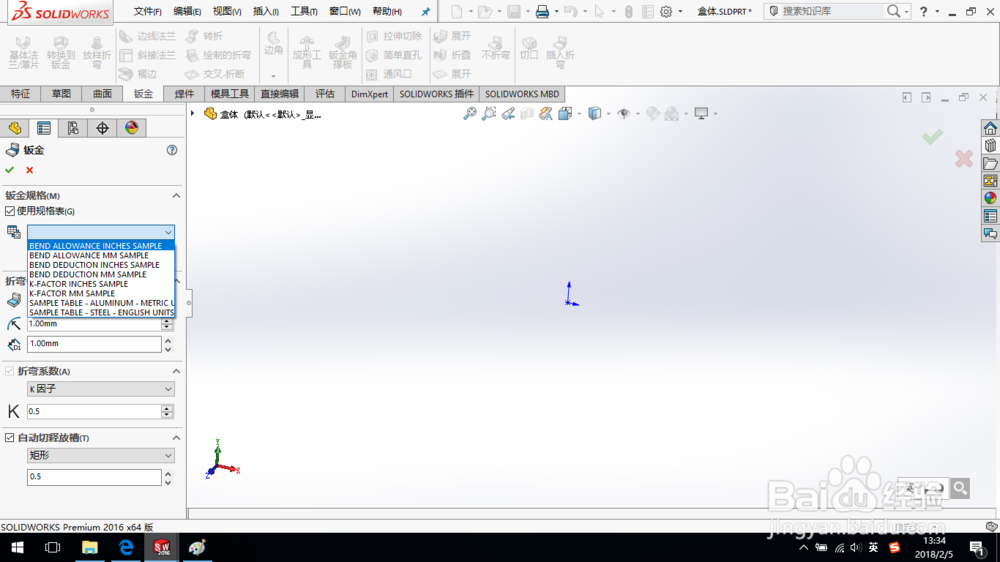
Task: Switch to the 焊件 tab
Action: [x=184, y=94]
